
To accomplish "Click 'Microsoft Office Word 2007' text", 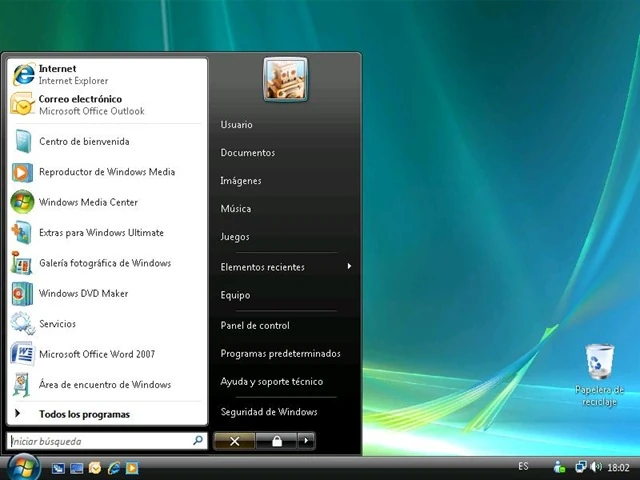I will point(97,354).
